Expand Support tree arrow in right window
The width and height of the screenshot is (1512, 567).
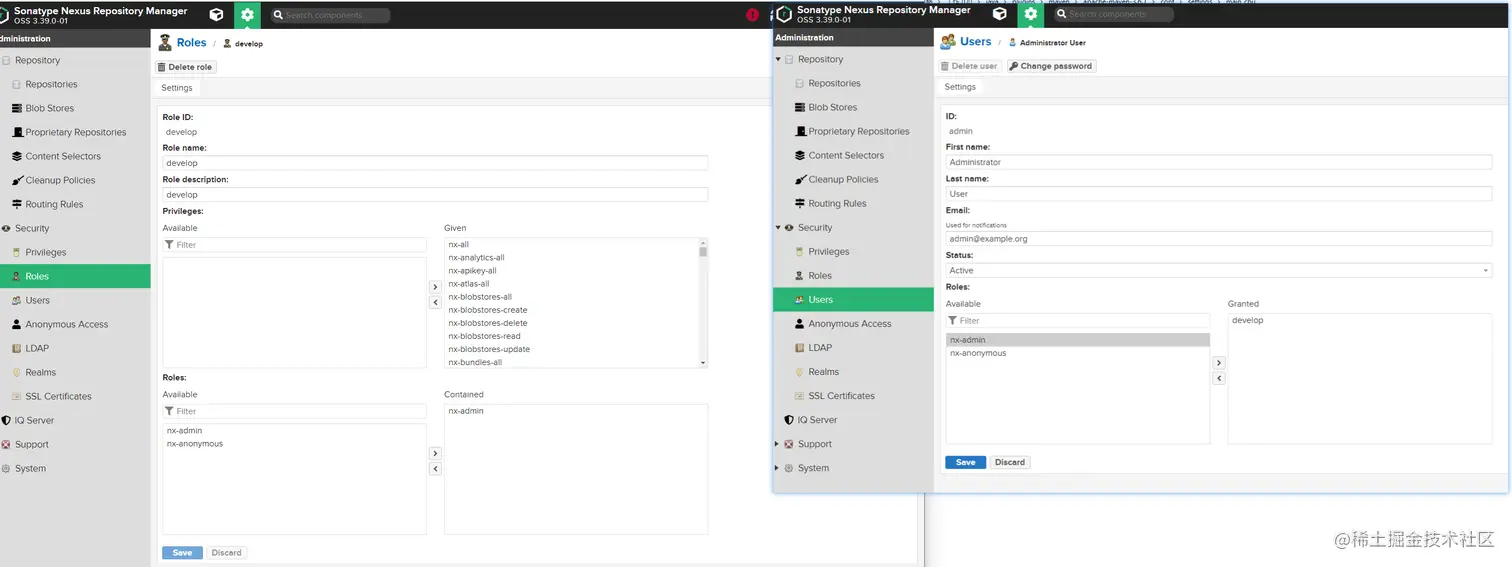click(778, 443)
